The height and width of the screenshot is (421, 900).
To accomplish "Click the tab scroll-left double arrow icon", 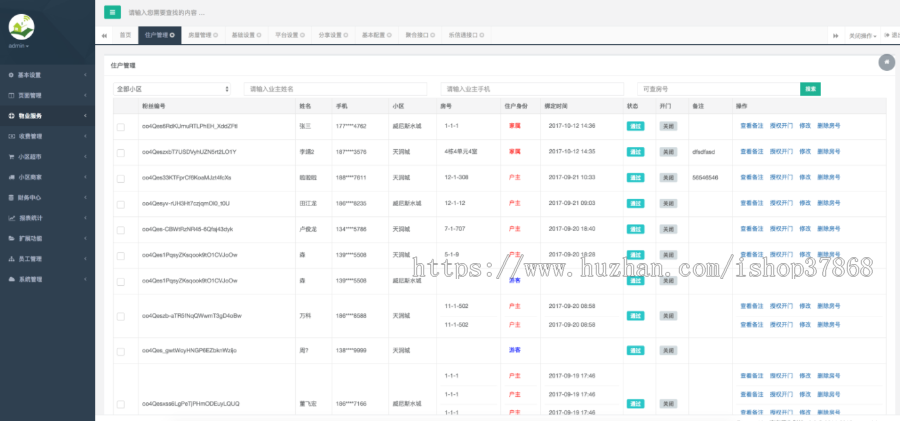I will (x=104, y=35).
